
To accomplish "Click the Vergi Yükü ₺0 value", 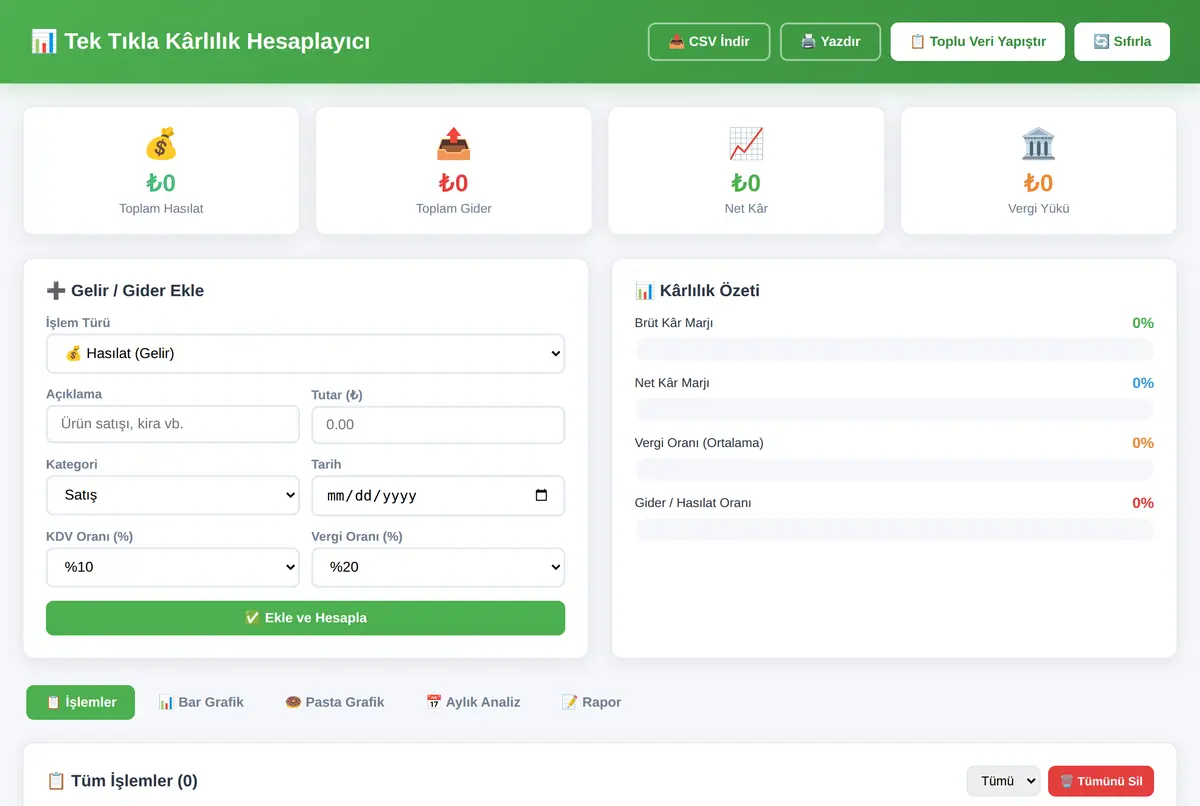I will [1038, 183].
